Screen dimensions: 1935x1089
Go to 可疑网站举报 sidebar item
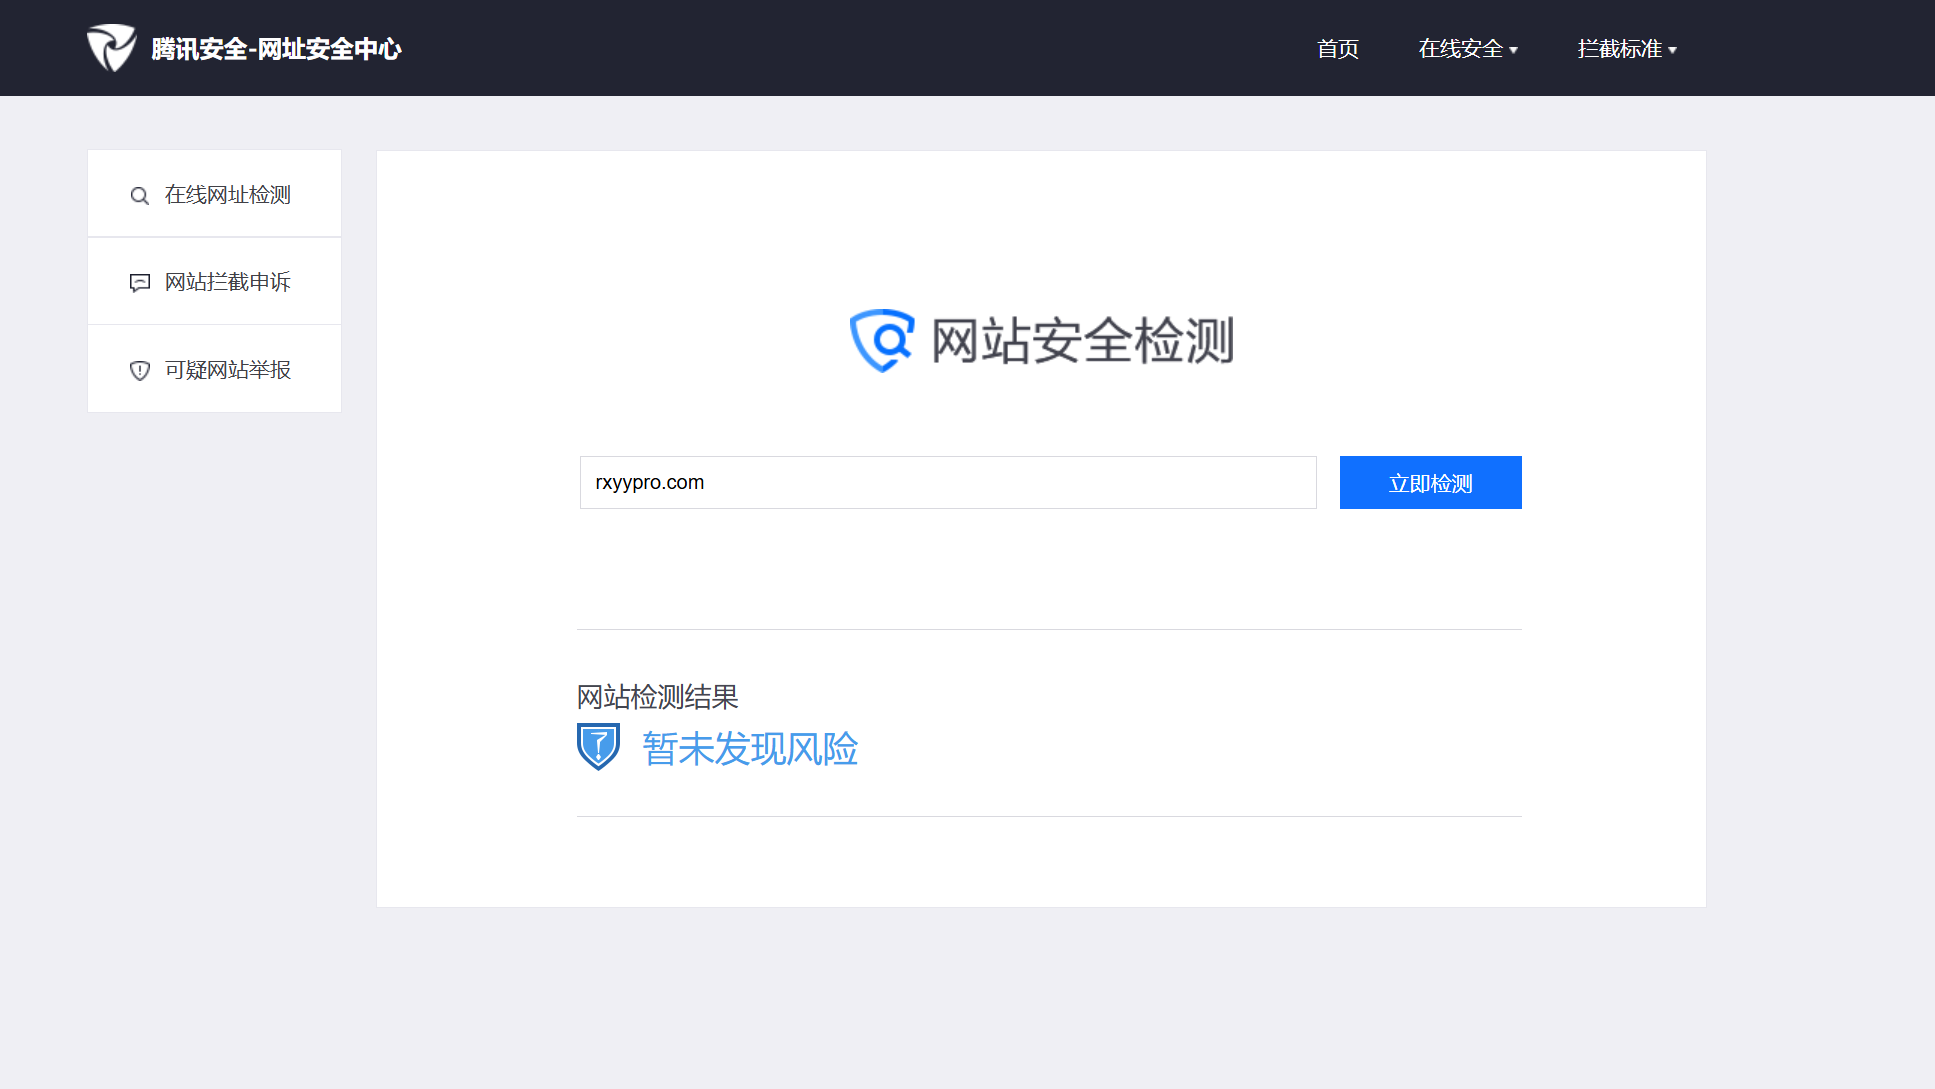[227, 370]
